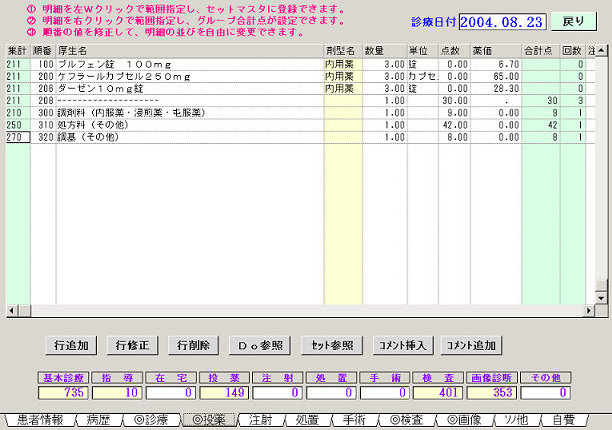The image size is (612, 430).
Task: Click the 行追加 add row button
Action: 70,345
